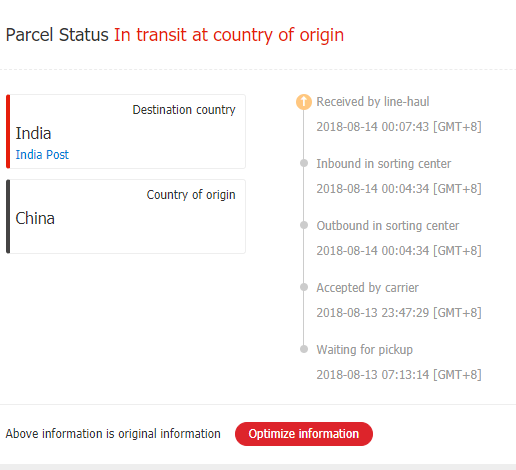Click the Inbound in sorting center event text
The image size is (516, 470).
click(384, 164)
